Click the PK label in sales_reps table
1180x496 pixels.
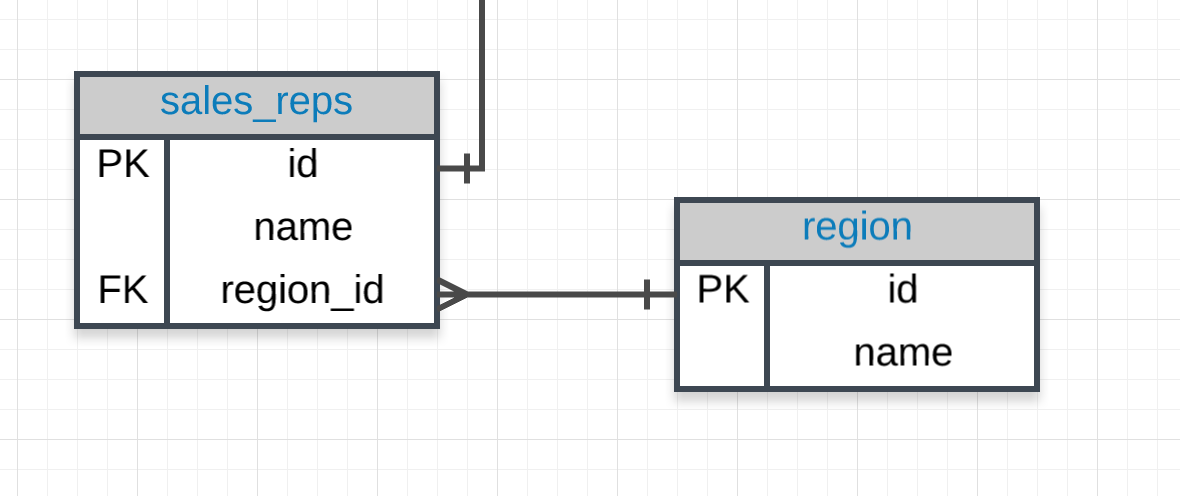[122, 164]
